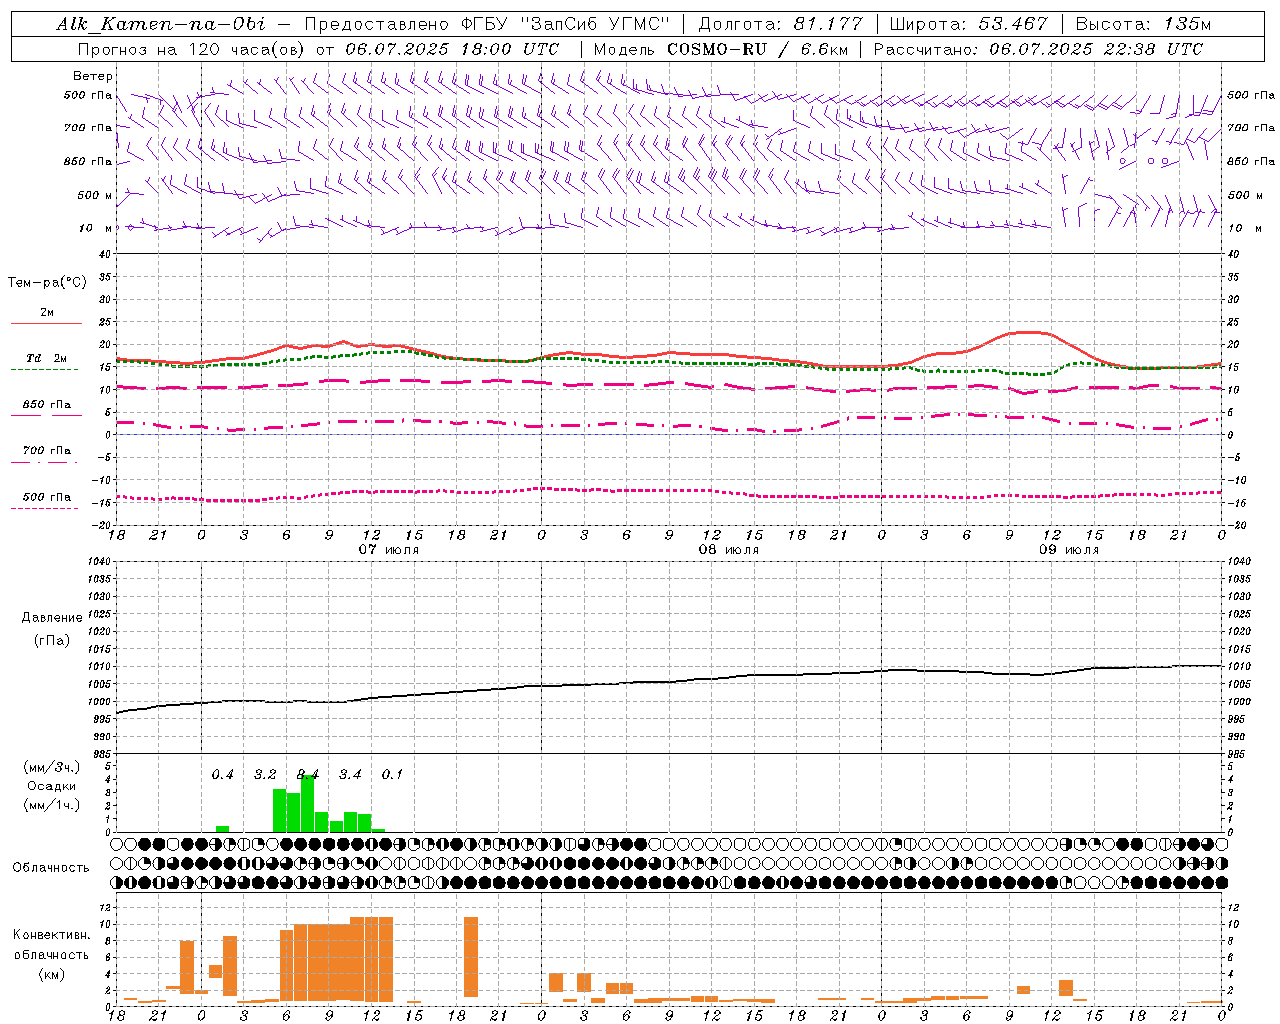Image resolution: width=1280 pixels, height=1024 pixels.
Task: Click the 09 июля date label
Action: (x=1069, y=550)
